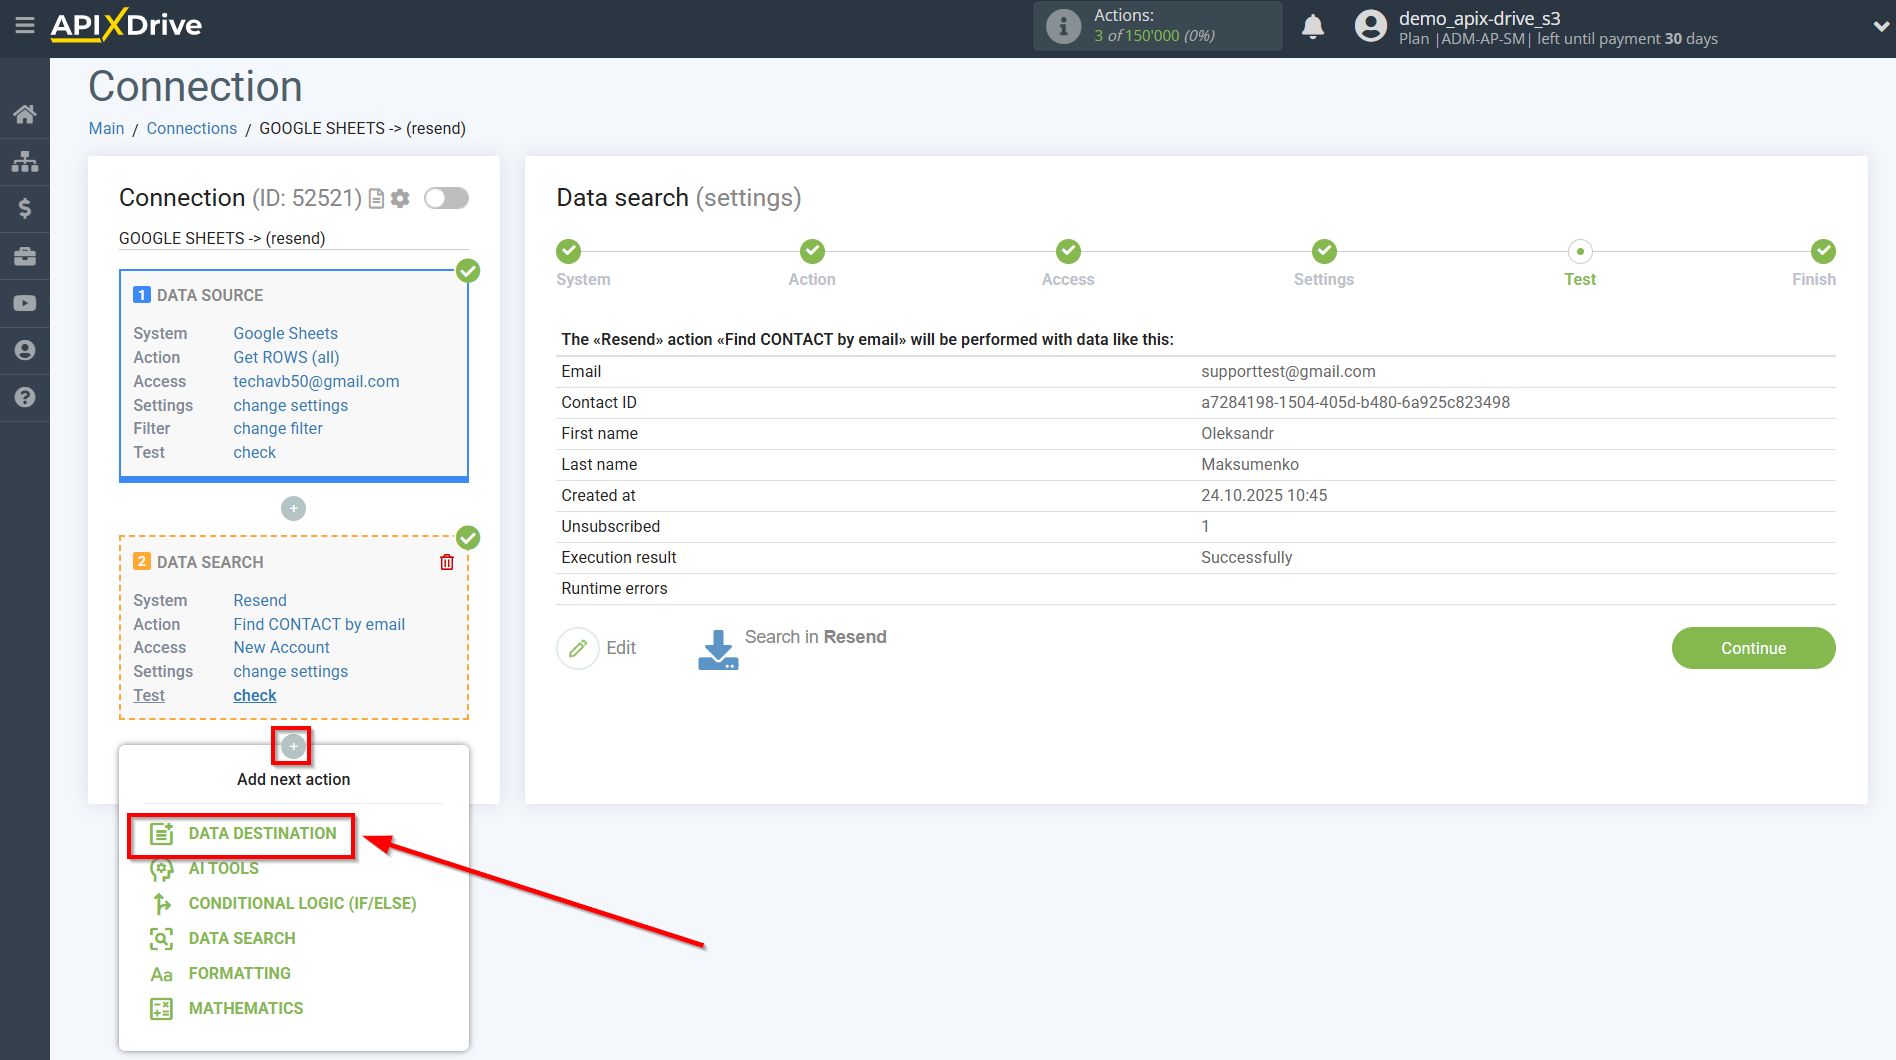Choose CONDITIONAL LOGIC (IF/ELSE) option
The height and width of the screenshot is (1060, 1896).
[x=302, y=903]
